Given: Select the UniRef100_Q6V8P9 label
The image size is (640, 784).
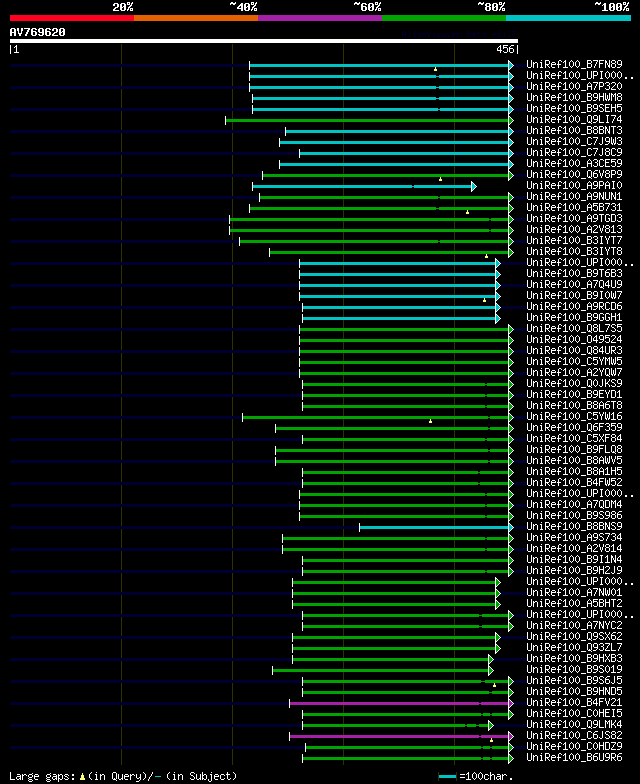Looking at the screenshot, I should pos(574,174).
